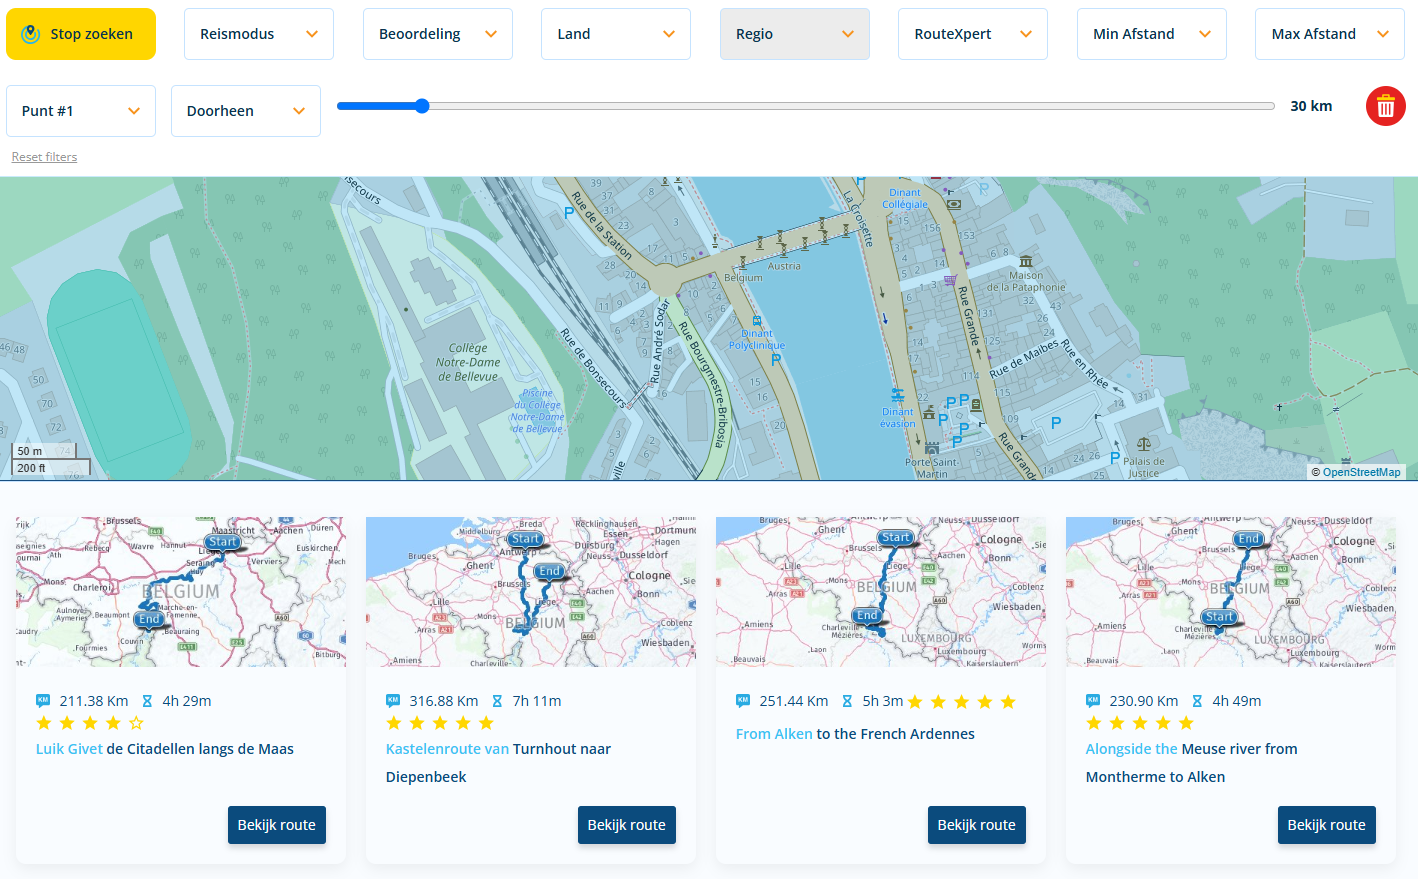Open the Land dropdown
1418x879 pixels.
(x=616, y=34)
